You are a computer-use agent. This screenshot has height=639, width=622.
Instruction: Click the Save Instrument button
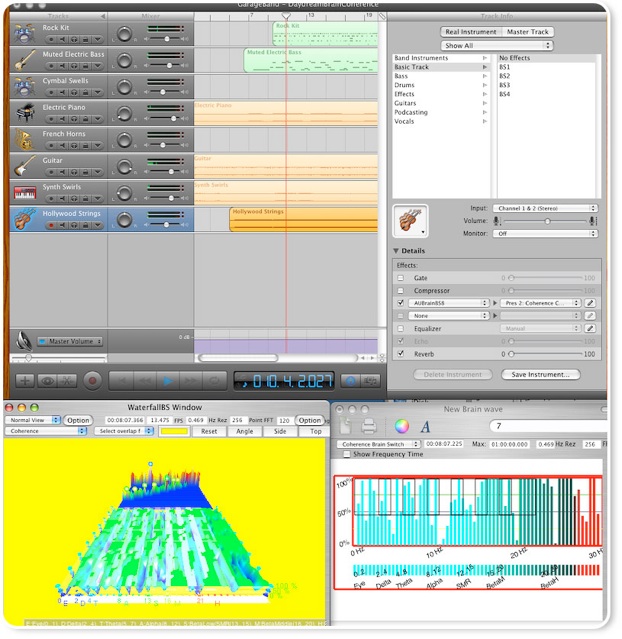(540, 375)
